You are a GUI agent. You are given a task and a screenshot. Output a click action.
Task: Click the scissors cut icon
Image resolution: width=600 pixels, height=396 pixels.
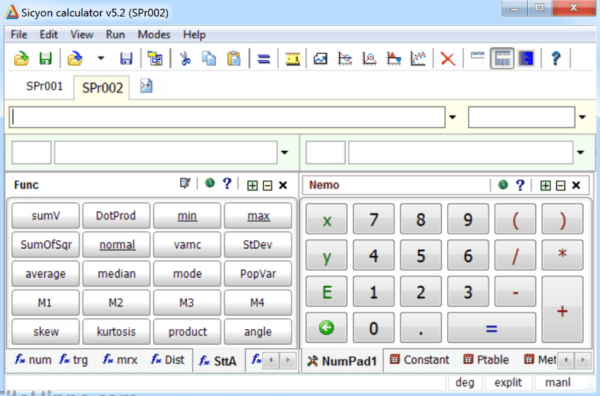click(186, 59)
